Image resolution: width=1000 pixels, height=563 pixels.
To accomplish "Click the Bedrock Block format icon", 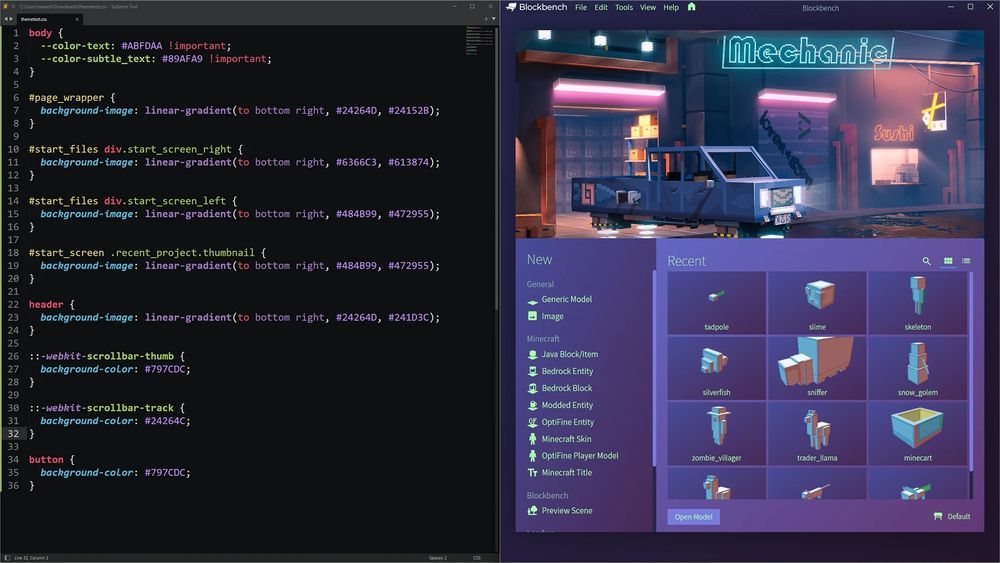I will coord(533,388).
